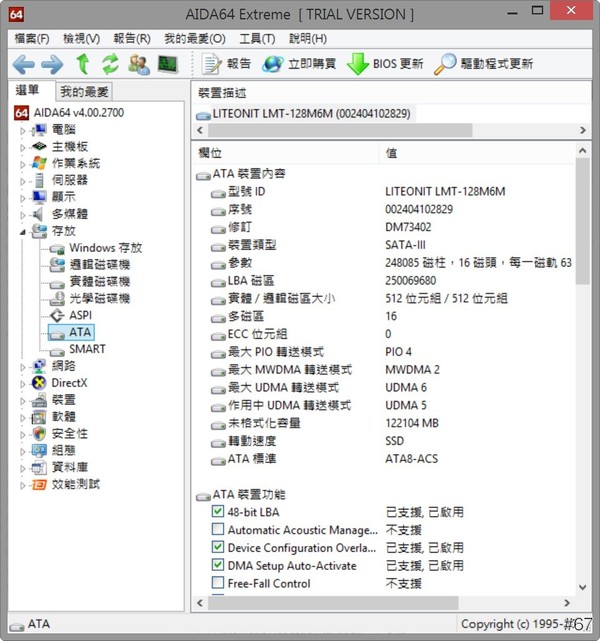Open the 說明(H) menu

pyautogui.click(x=308, y=39)
